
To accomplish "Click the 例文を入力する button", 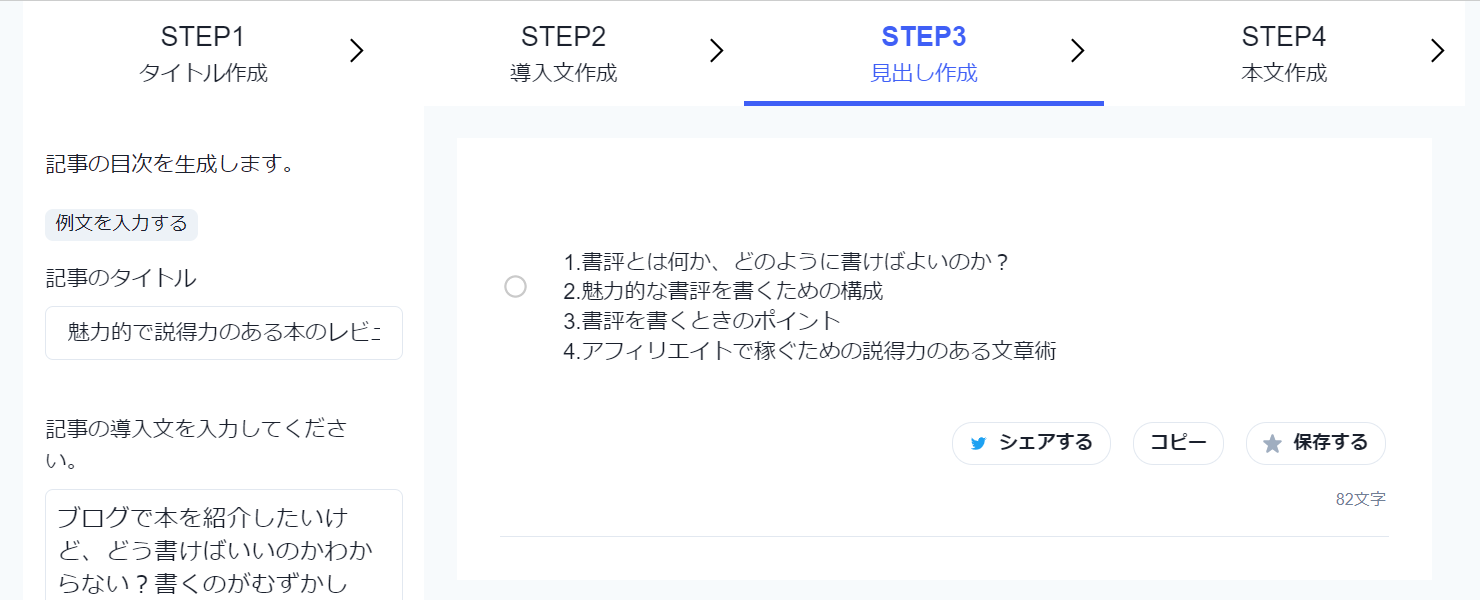I will 122,224.
